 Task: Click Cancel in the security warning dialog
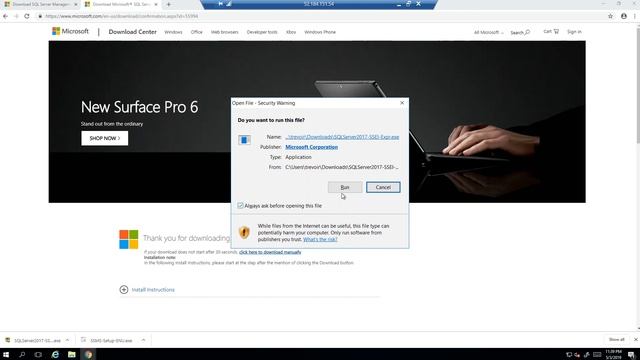383,187
